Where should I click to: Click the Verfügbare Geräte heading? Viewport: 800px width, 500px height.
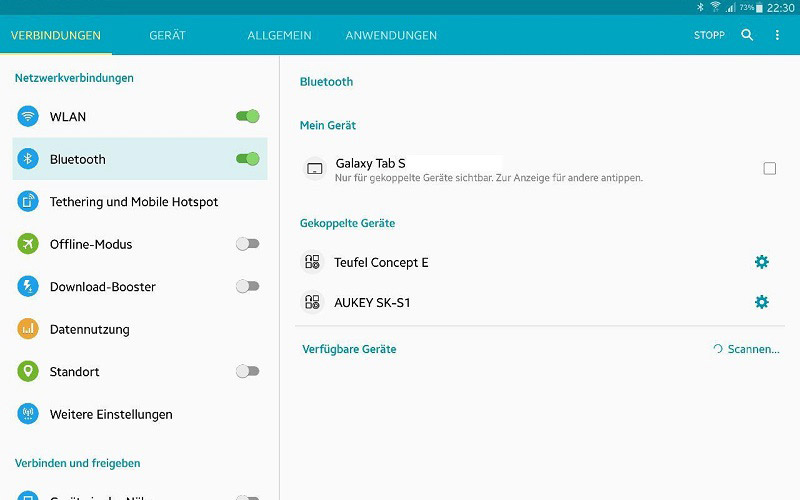[x=349, y=349]
